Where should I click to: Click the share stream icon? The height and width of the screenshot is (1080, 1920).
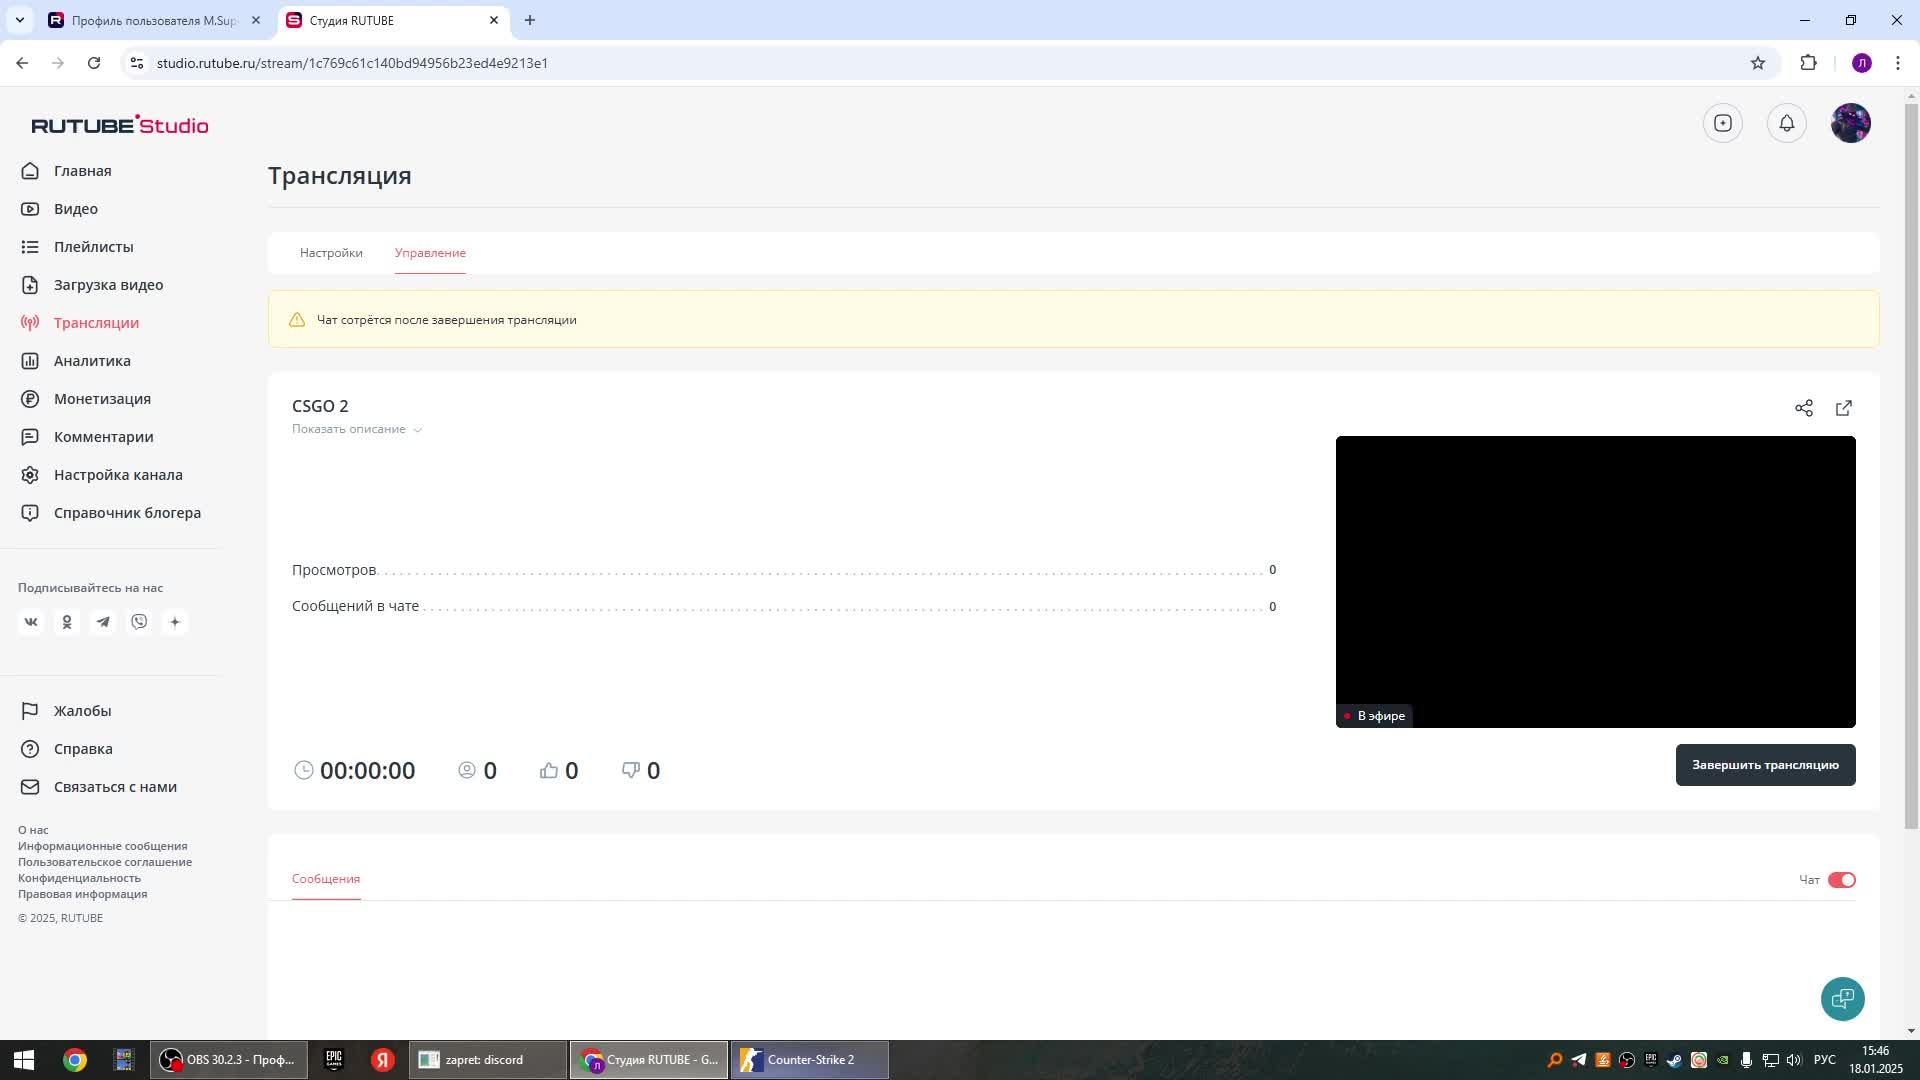(1803, 408)
